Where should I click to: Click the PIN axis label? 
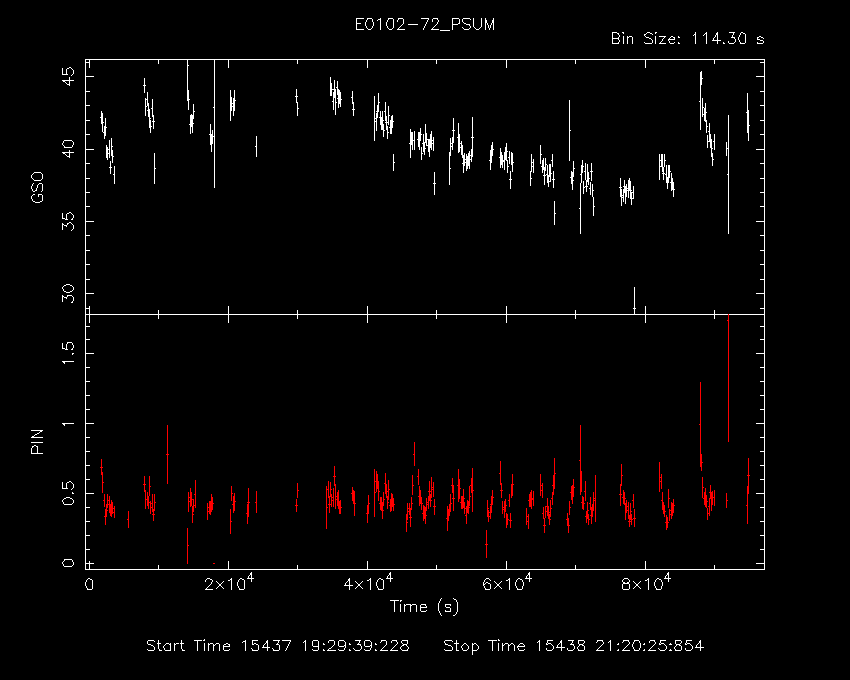coord(37,442)
